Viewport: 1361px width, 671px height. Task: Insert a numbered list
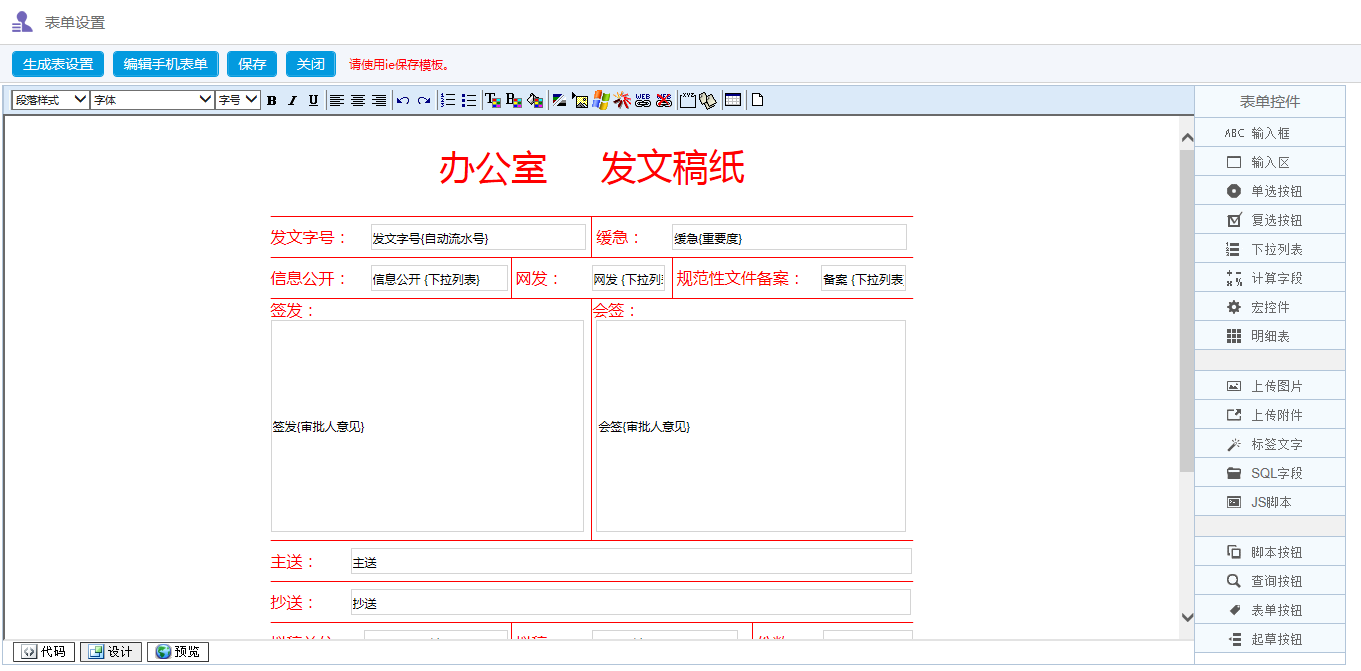[x=448, y=100]
